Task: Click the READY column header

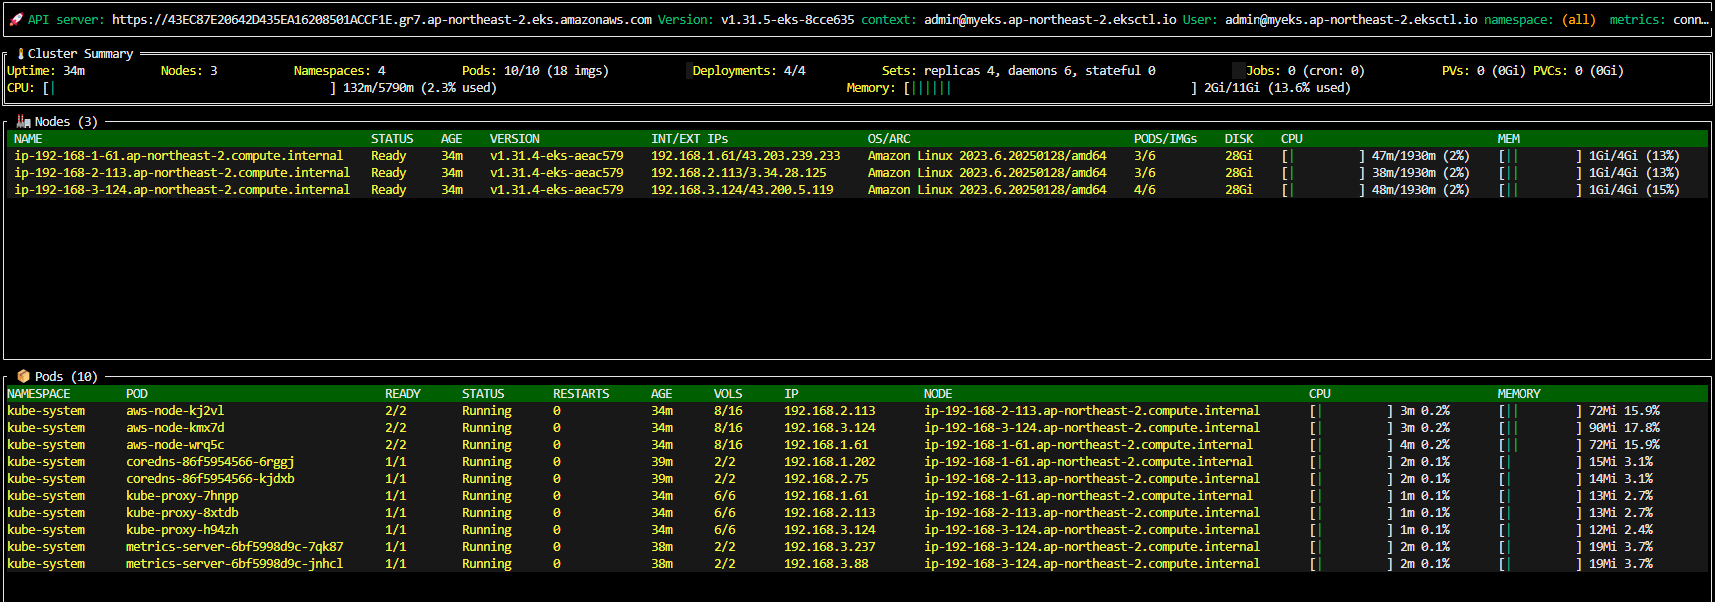Action: [403, 393]
